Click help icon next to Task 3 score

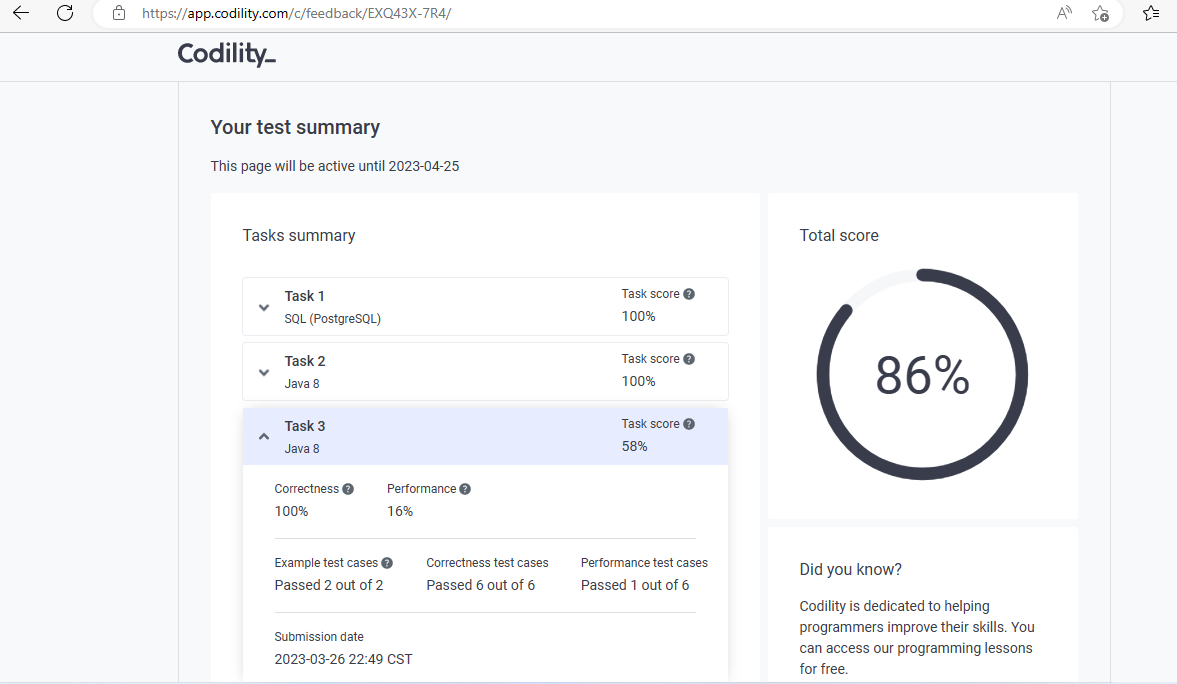(x=689, y=424)
